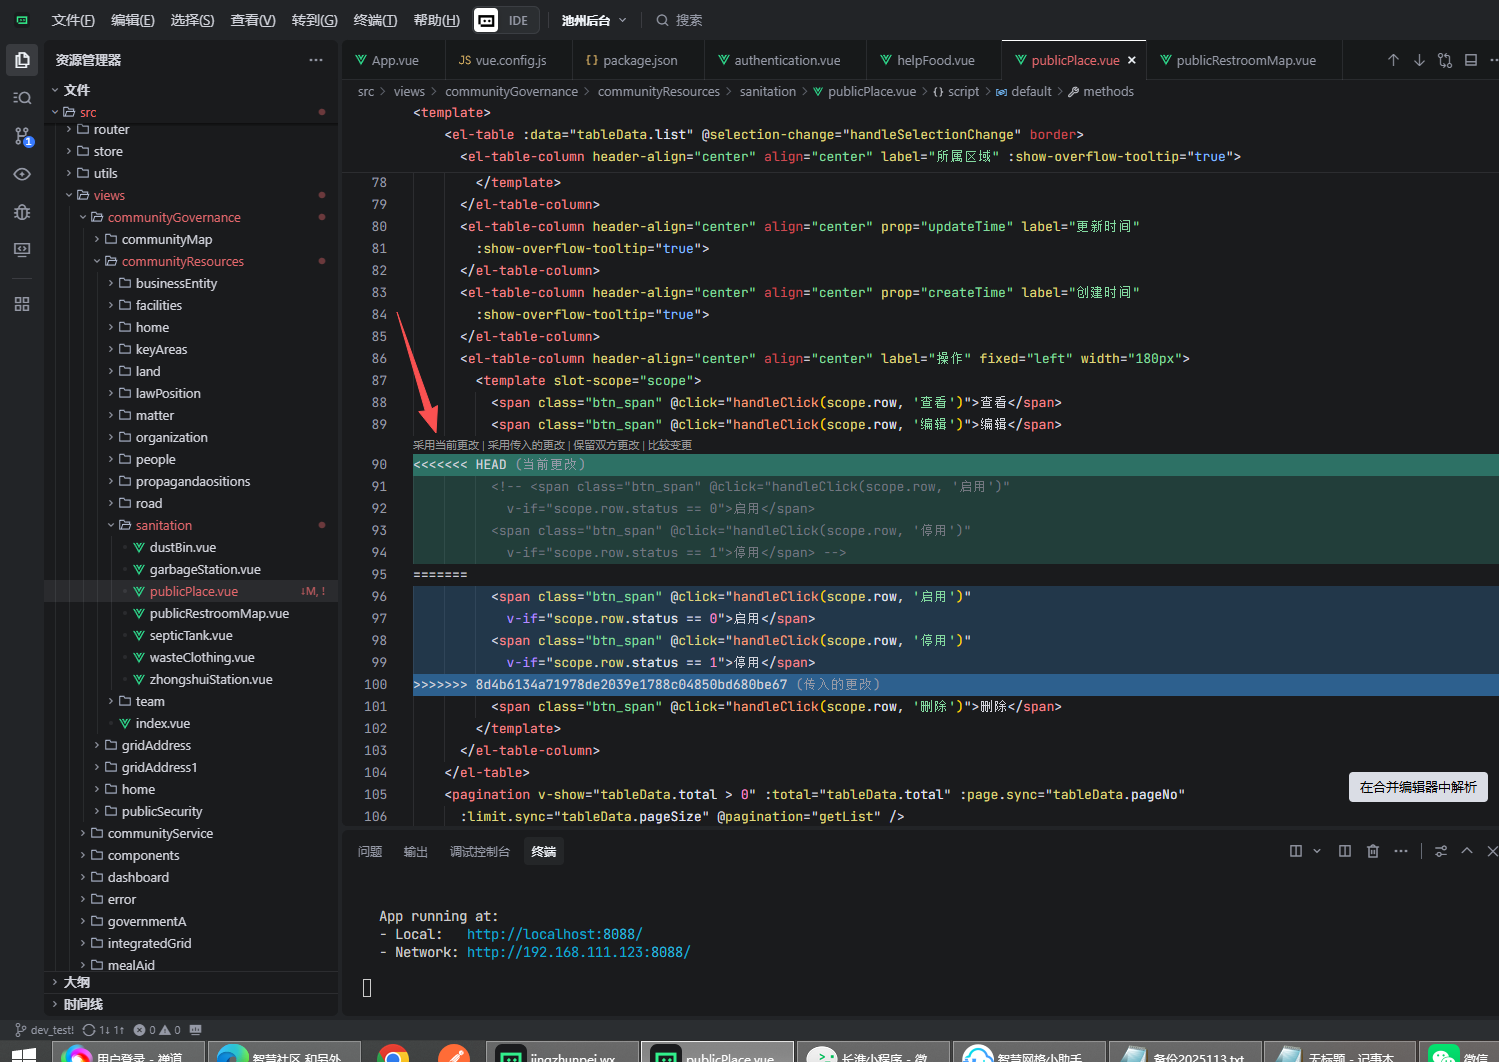
Task: Open the extensions grid icon
Action: [22, 304]
